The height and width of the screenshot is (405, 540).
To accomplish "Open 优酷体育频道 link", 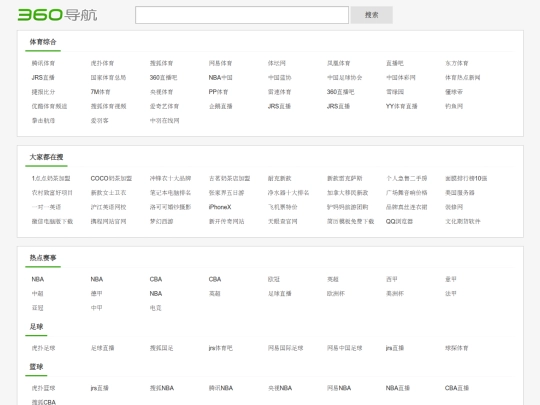I will (49, 106).
